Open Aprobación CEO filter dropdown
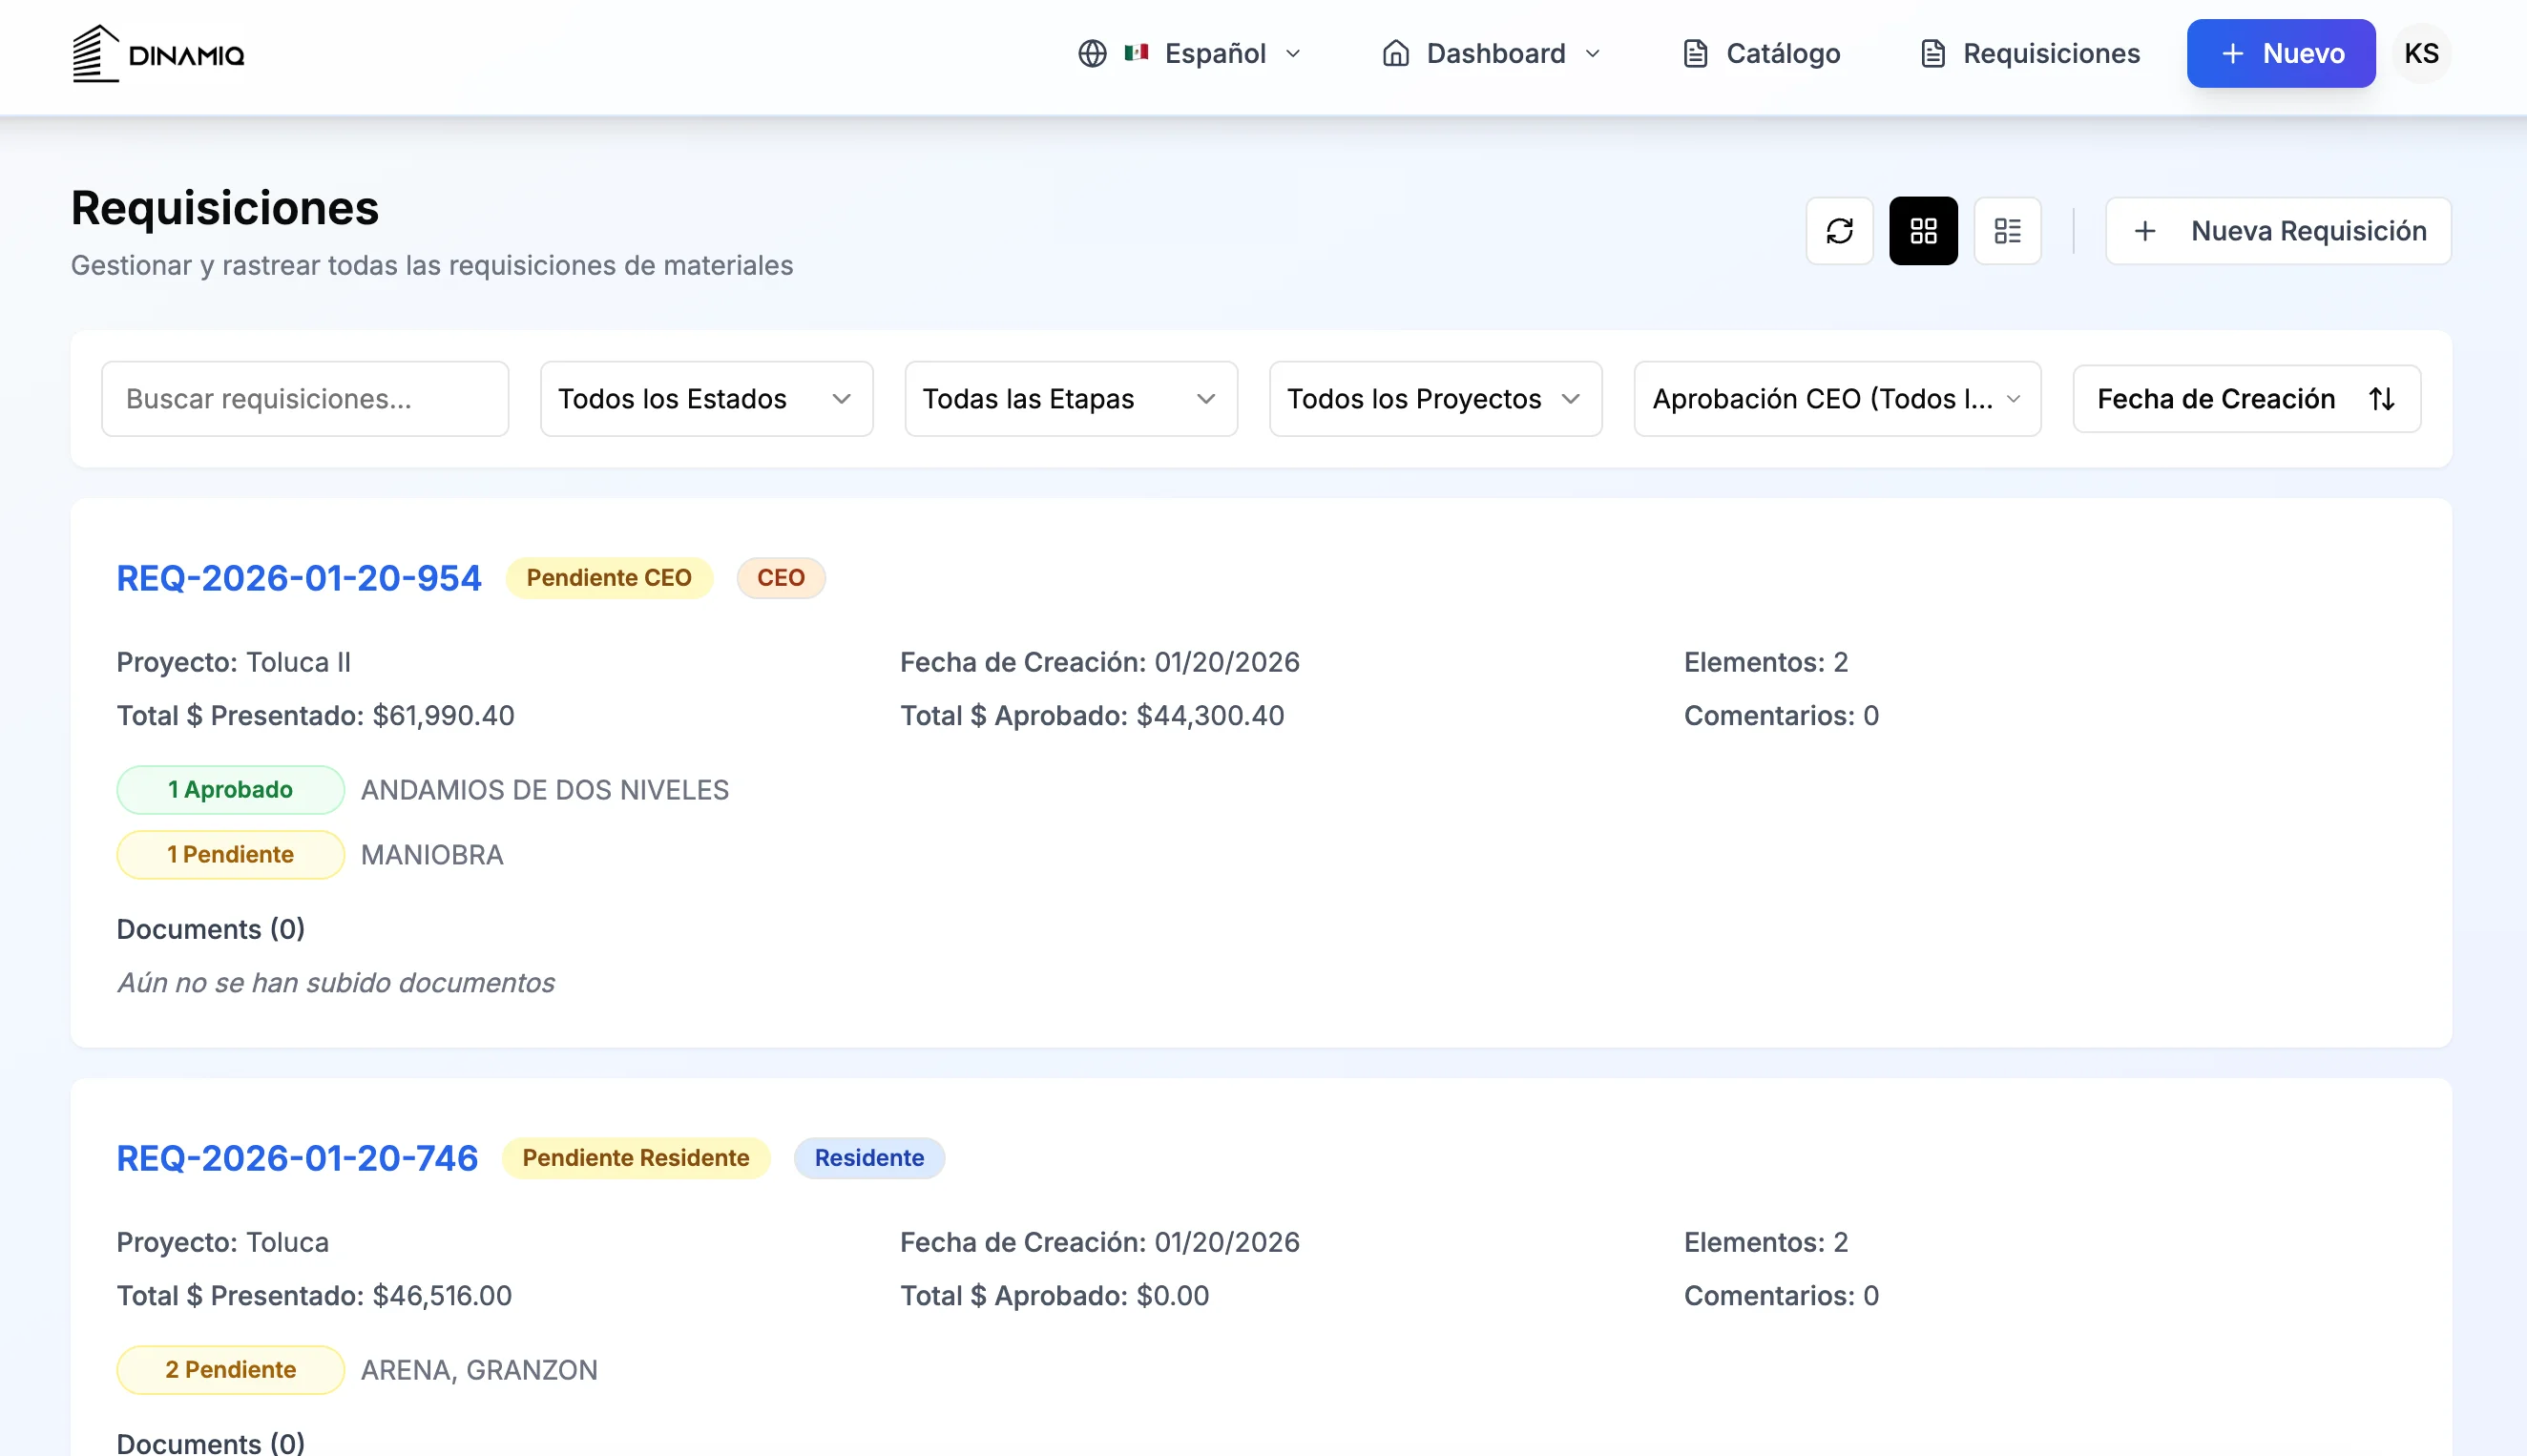The height and width of the screenshot is (1456, 2527). [1837, 399]
